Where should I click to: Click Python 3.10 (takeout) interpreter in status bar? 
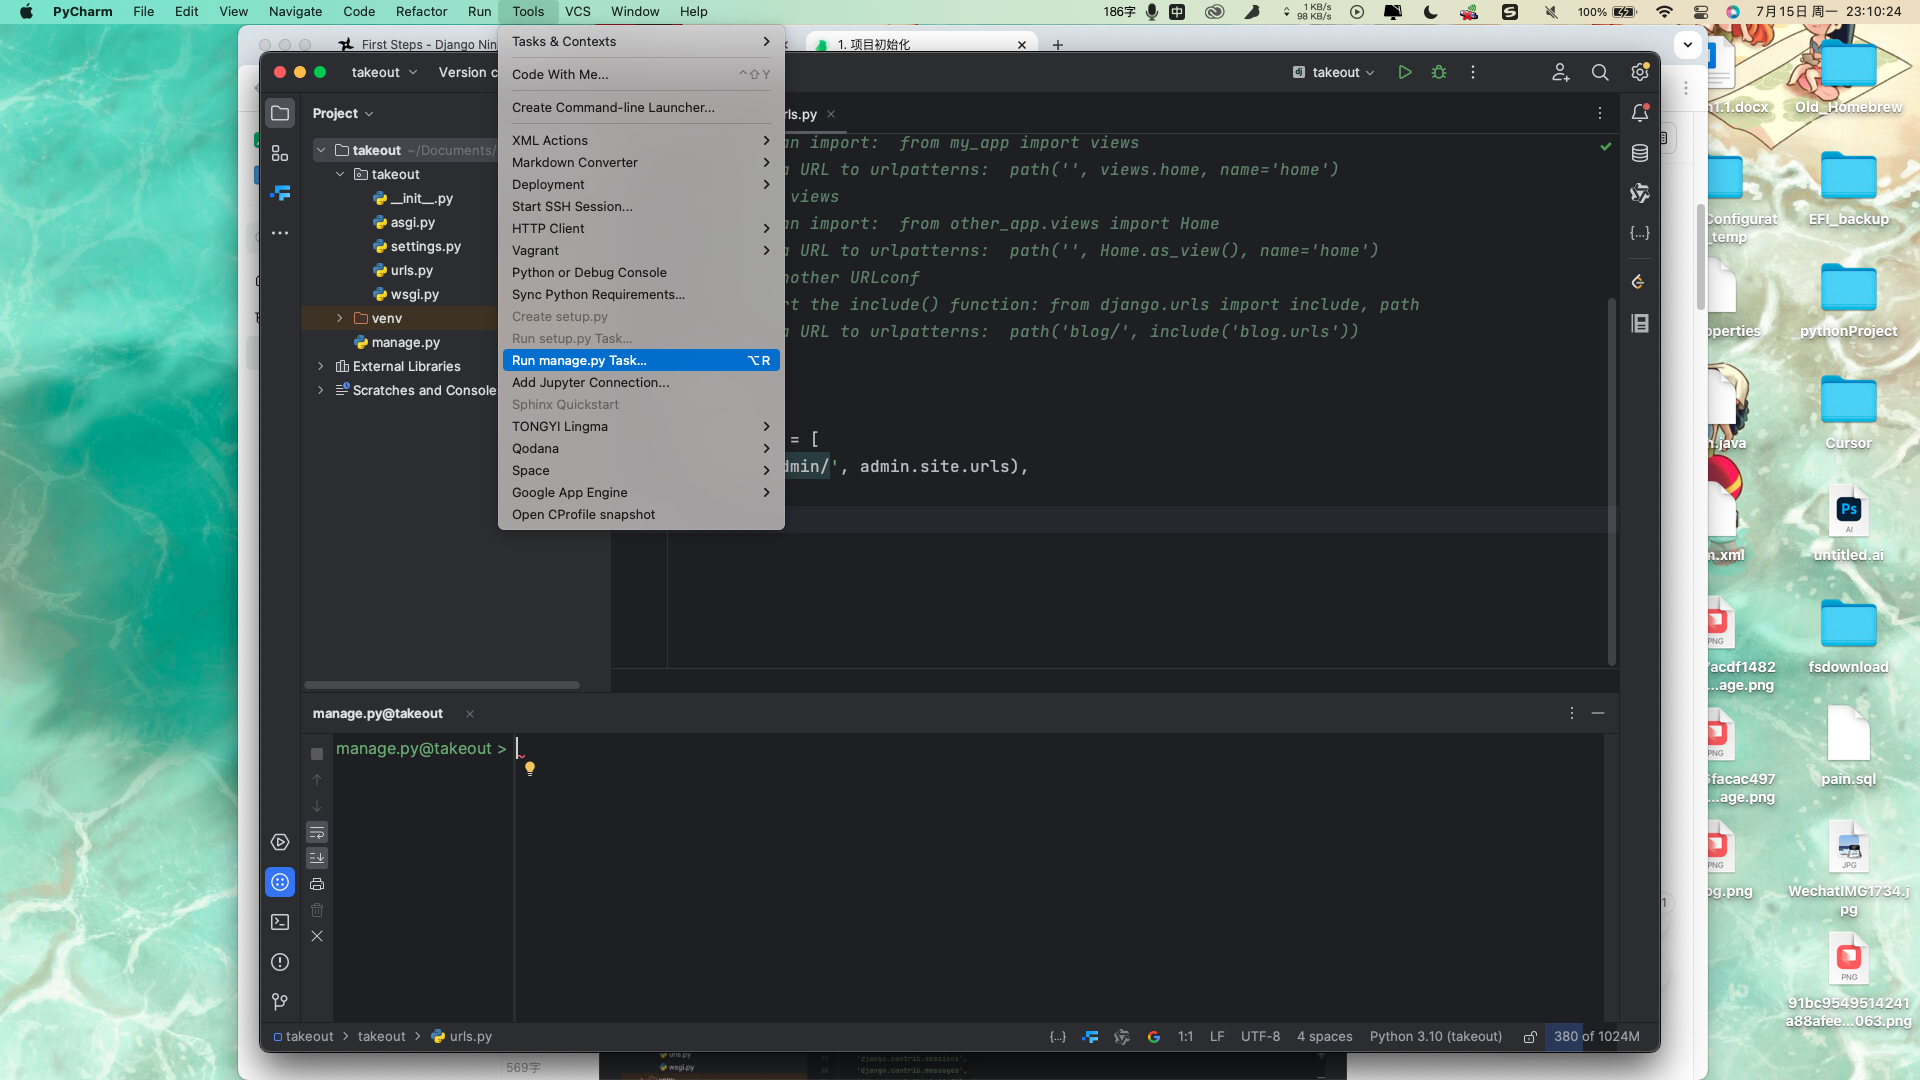tap(1435, 1037)
